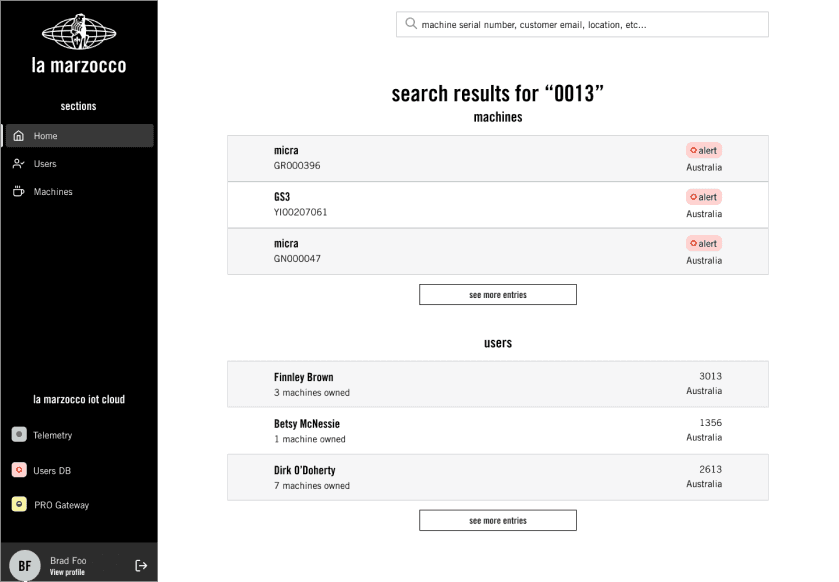839x582 pixels.
Task: Click Australia under user ID 3013
Action: click(704, 391)
